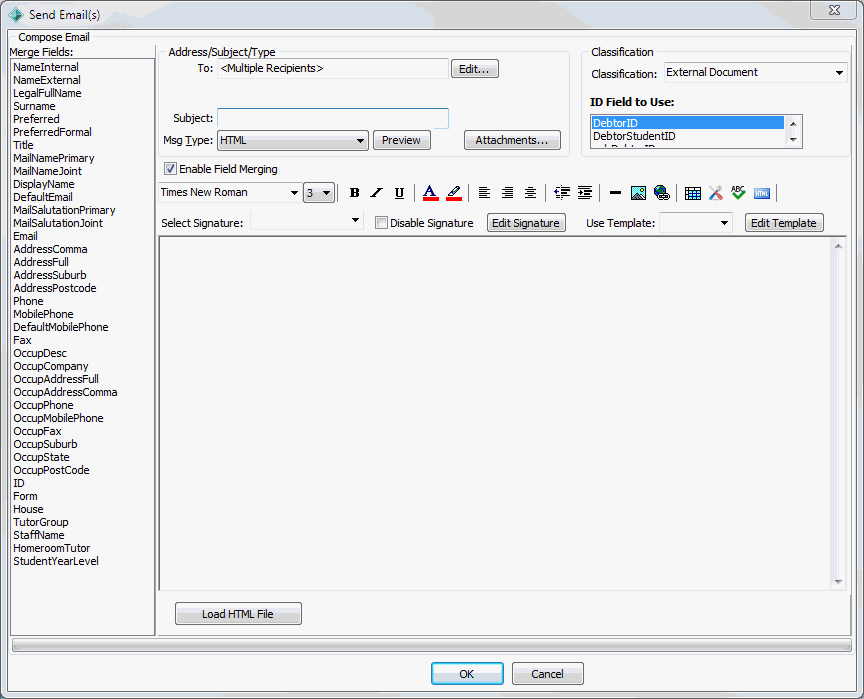
Task: Decrease paragraph indent
Action: tap(562, 193)
